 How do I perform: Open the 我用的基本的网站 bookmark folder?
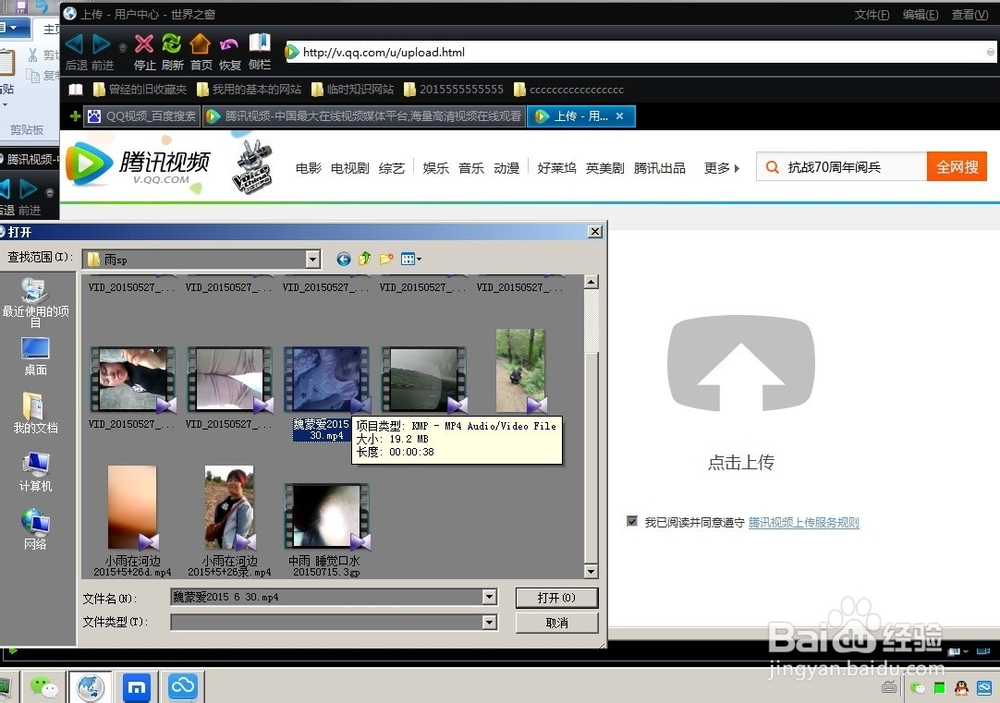tap(249, 89)
